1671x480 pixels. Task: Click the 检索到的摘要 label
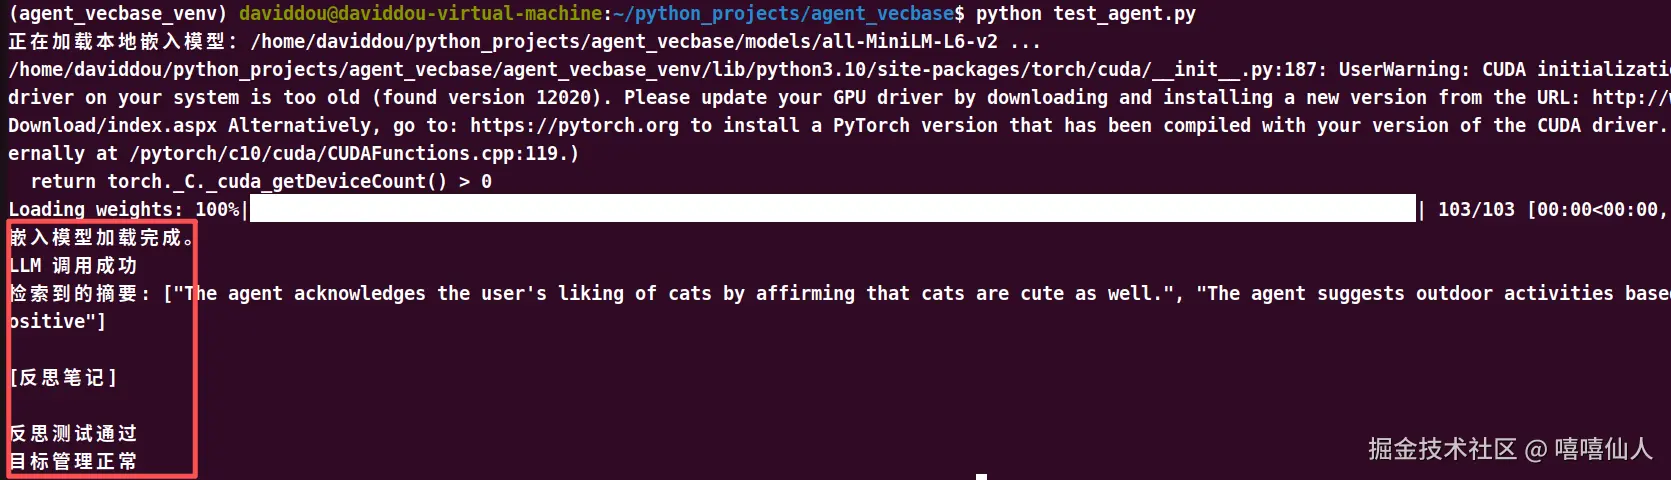click(x=78, y=294)
